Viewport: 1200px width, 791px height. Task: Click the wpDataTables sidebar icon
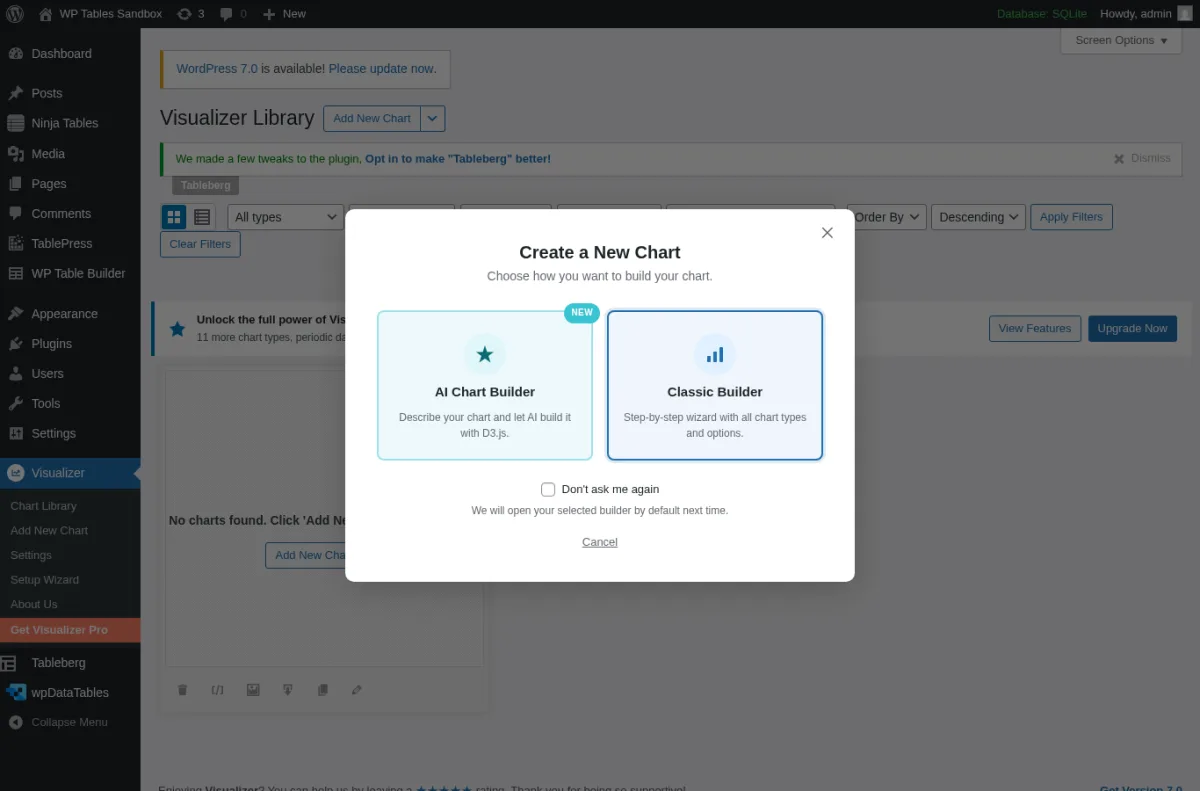[16, 692]
